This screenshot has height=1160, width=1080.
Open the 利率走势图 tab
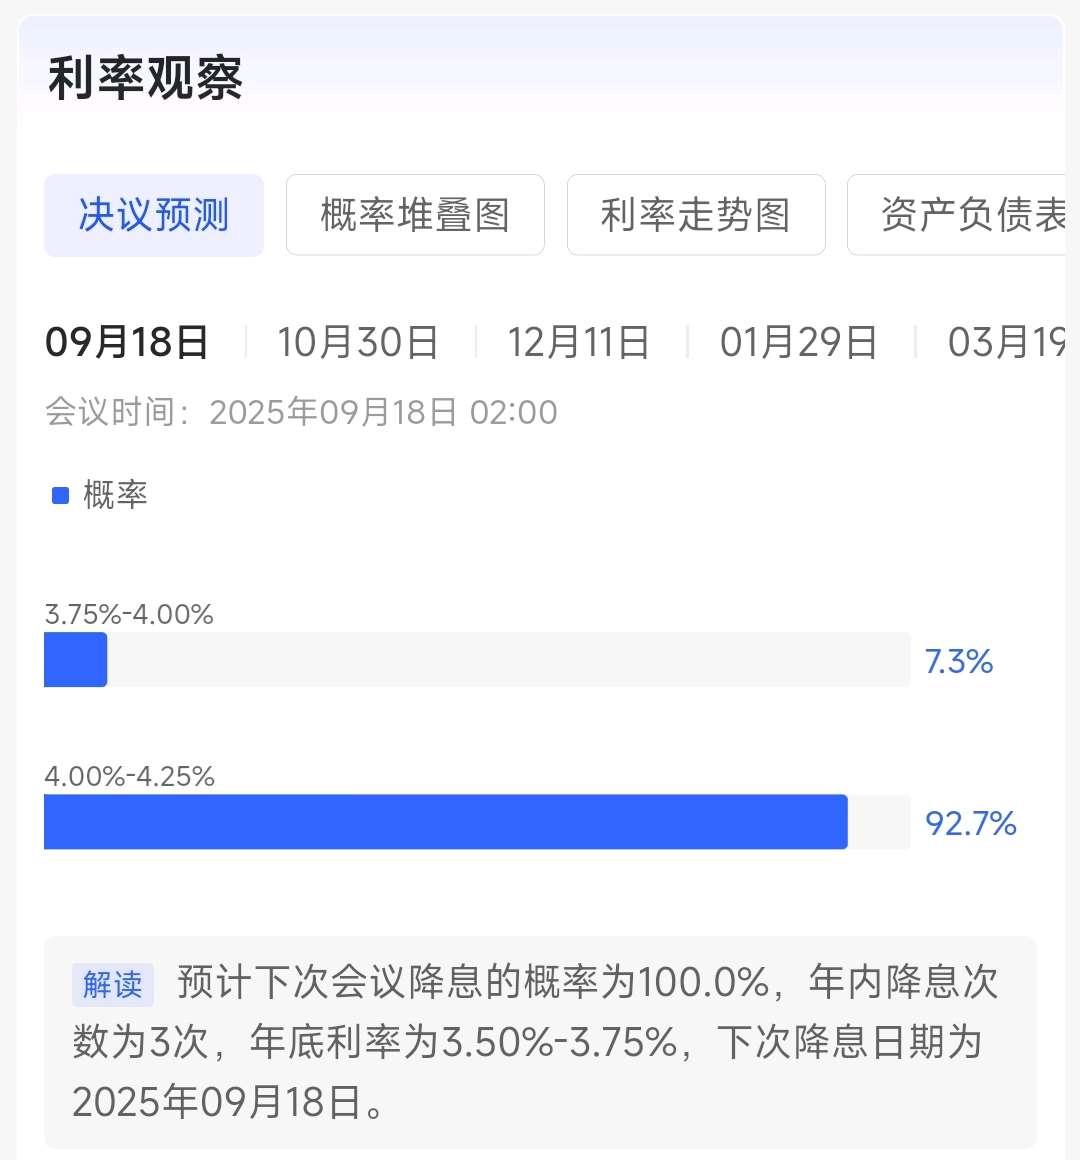pos(696,215)
